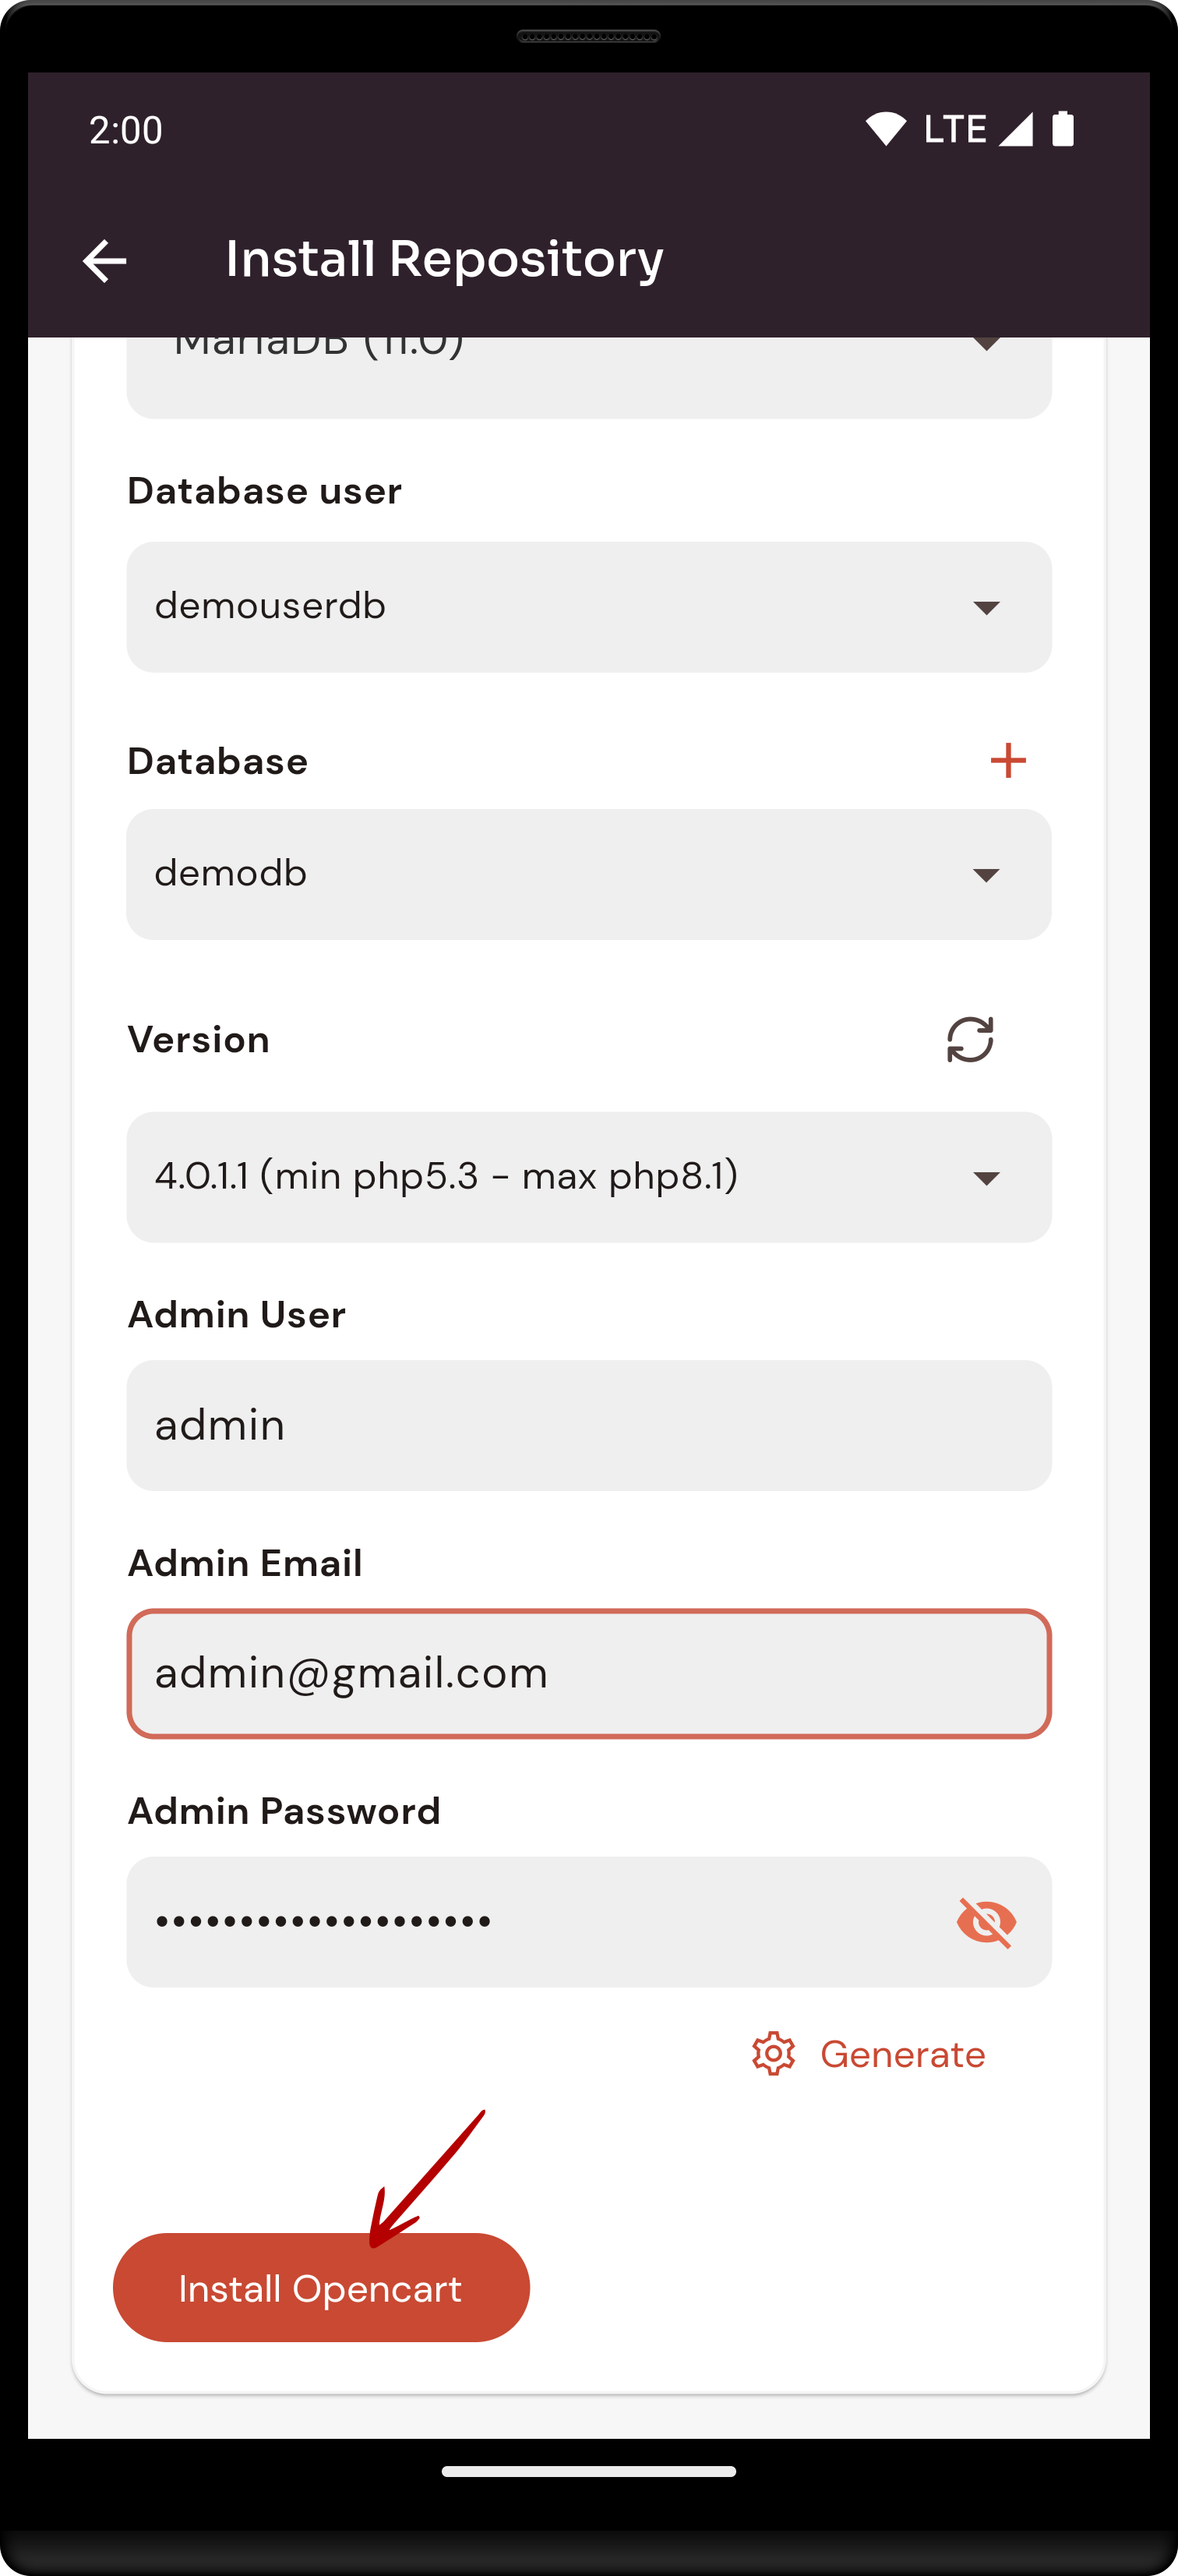
Task: Tap the battery status icon
Action: pos(1063,129)
